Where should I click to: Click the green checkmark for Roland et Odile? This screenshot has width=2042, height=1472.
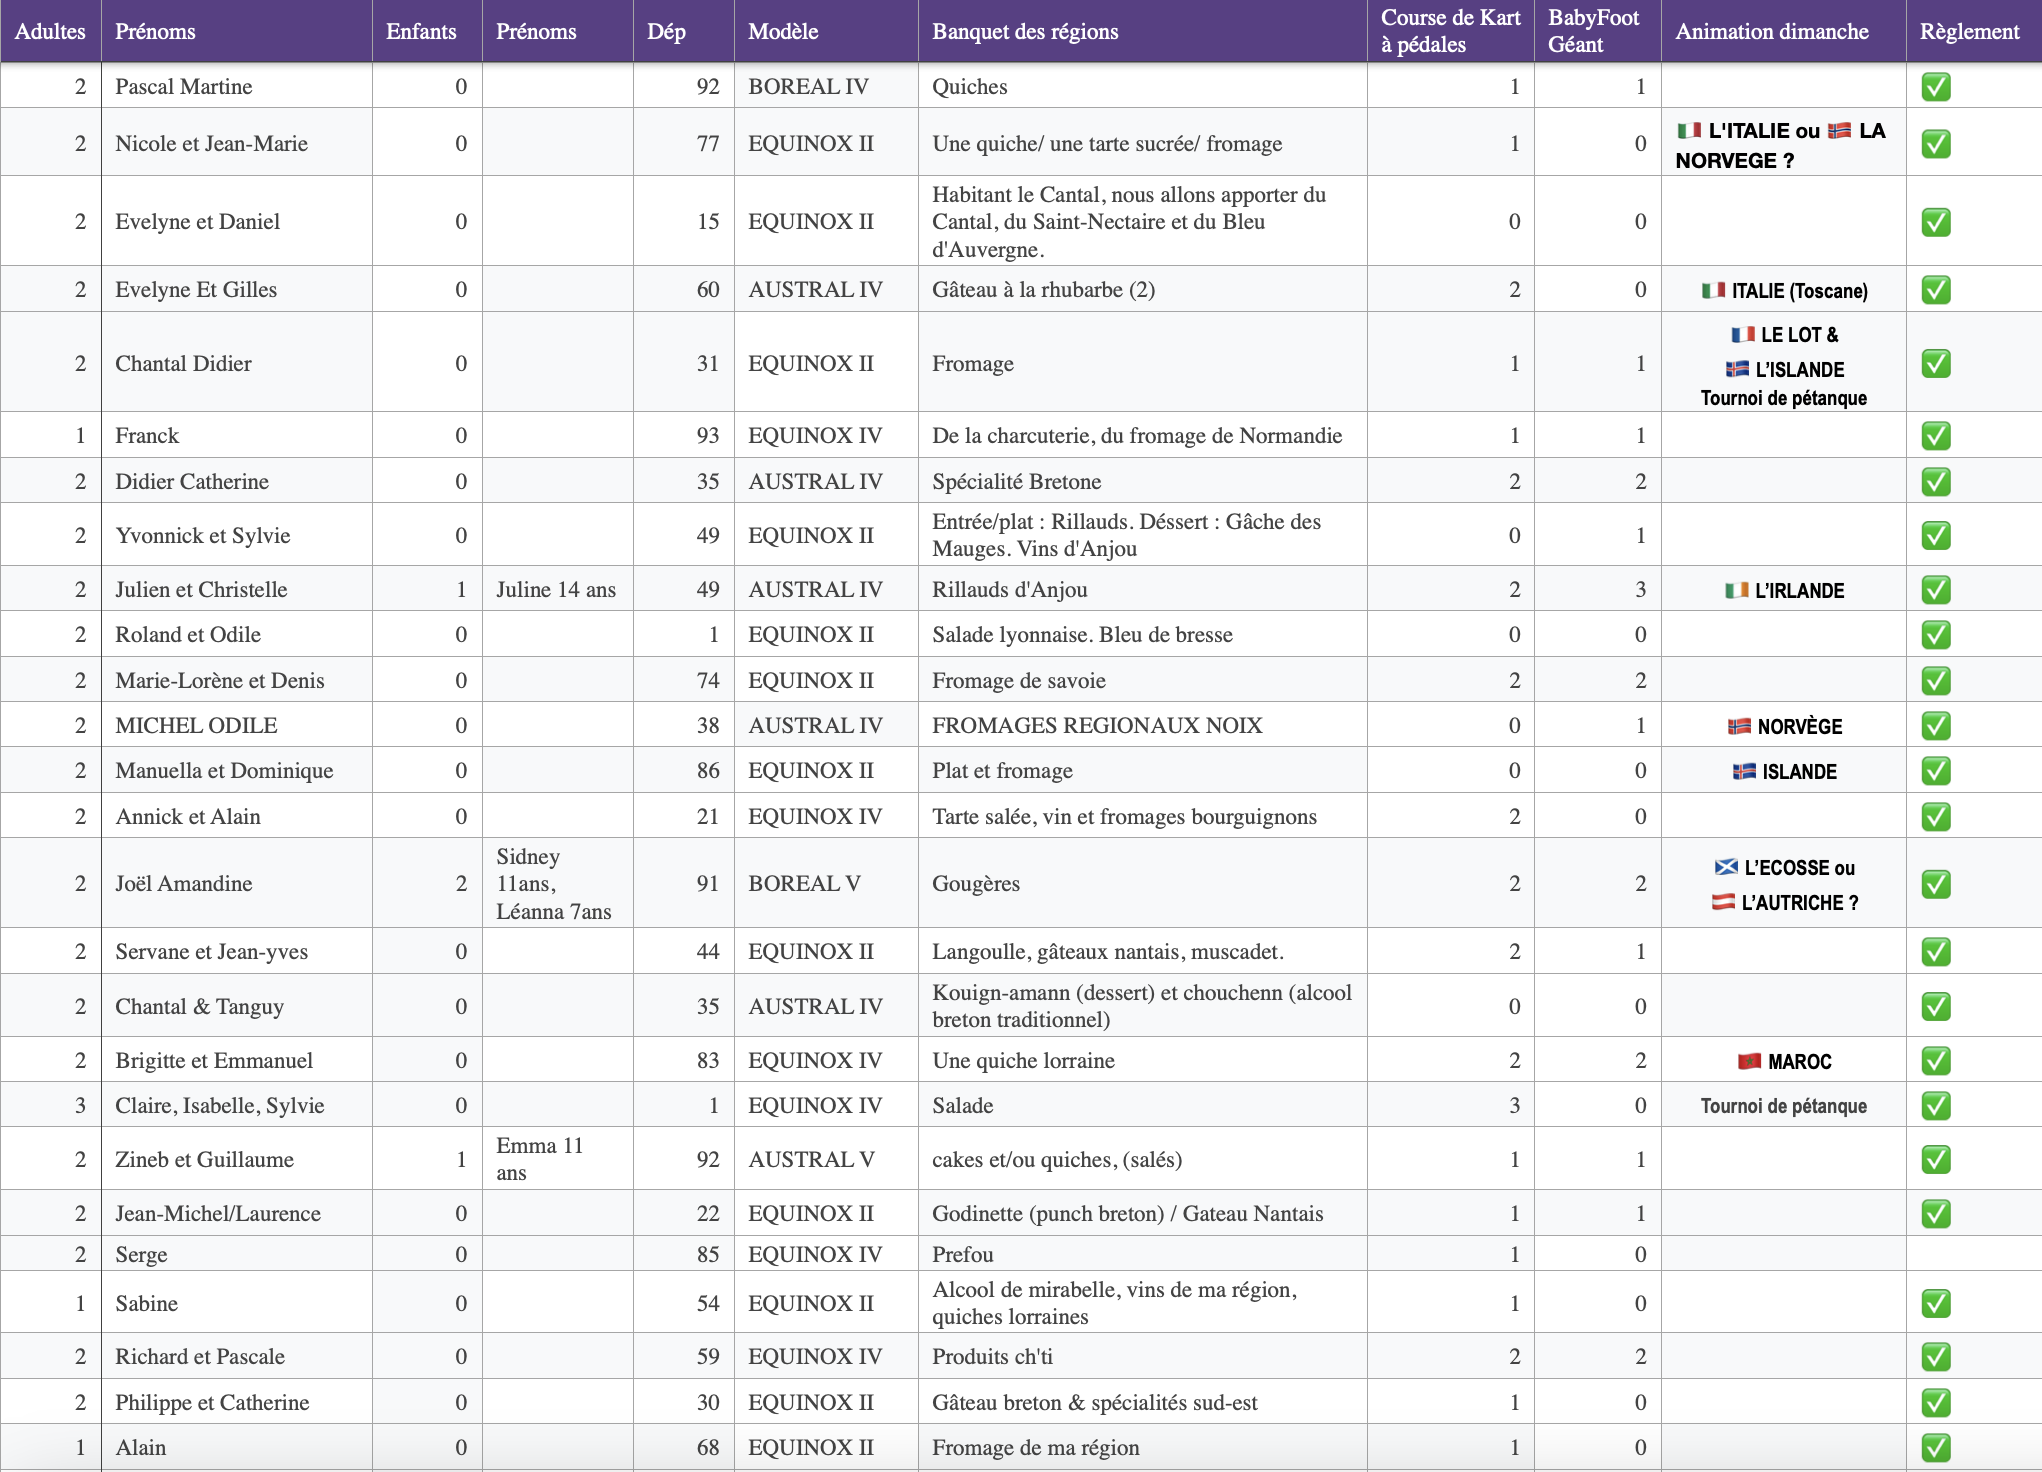click(x=1936, y=635)
